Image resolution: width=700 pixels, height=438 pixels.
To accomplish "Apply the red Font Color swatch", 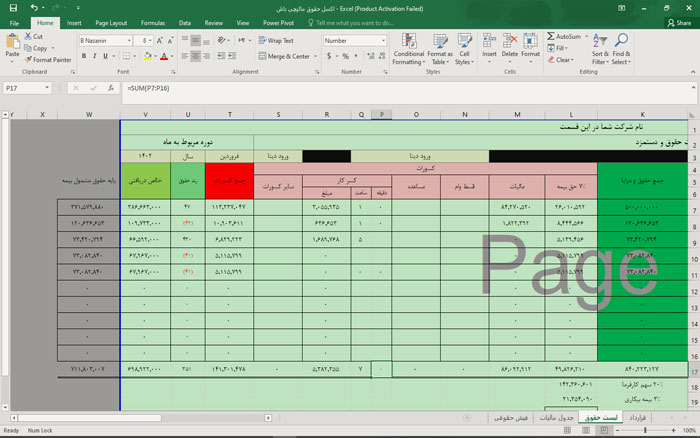I will (164, 56).
